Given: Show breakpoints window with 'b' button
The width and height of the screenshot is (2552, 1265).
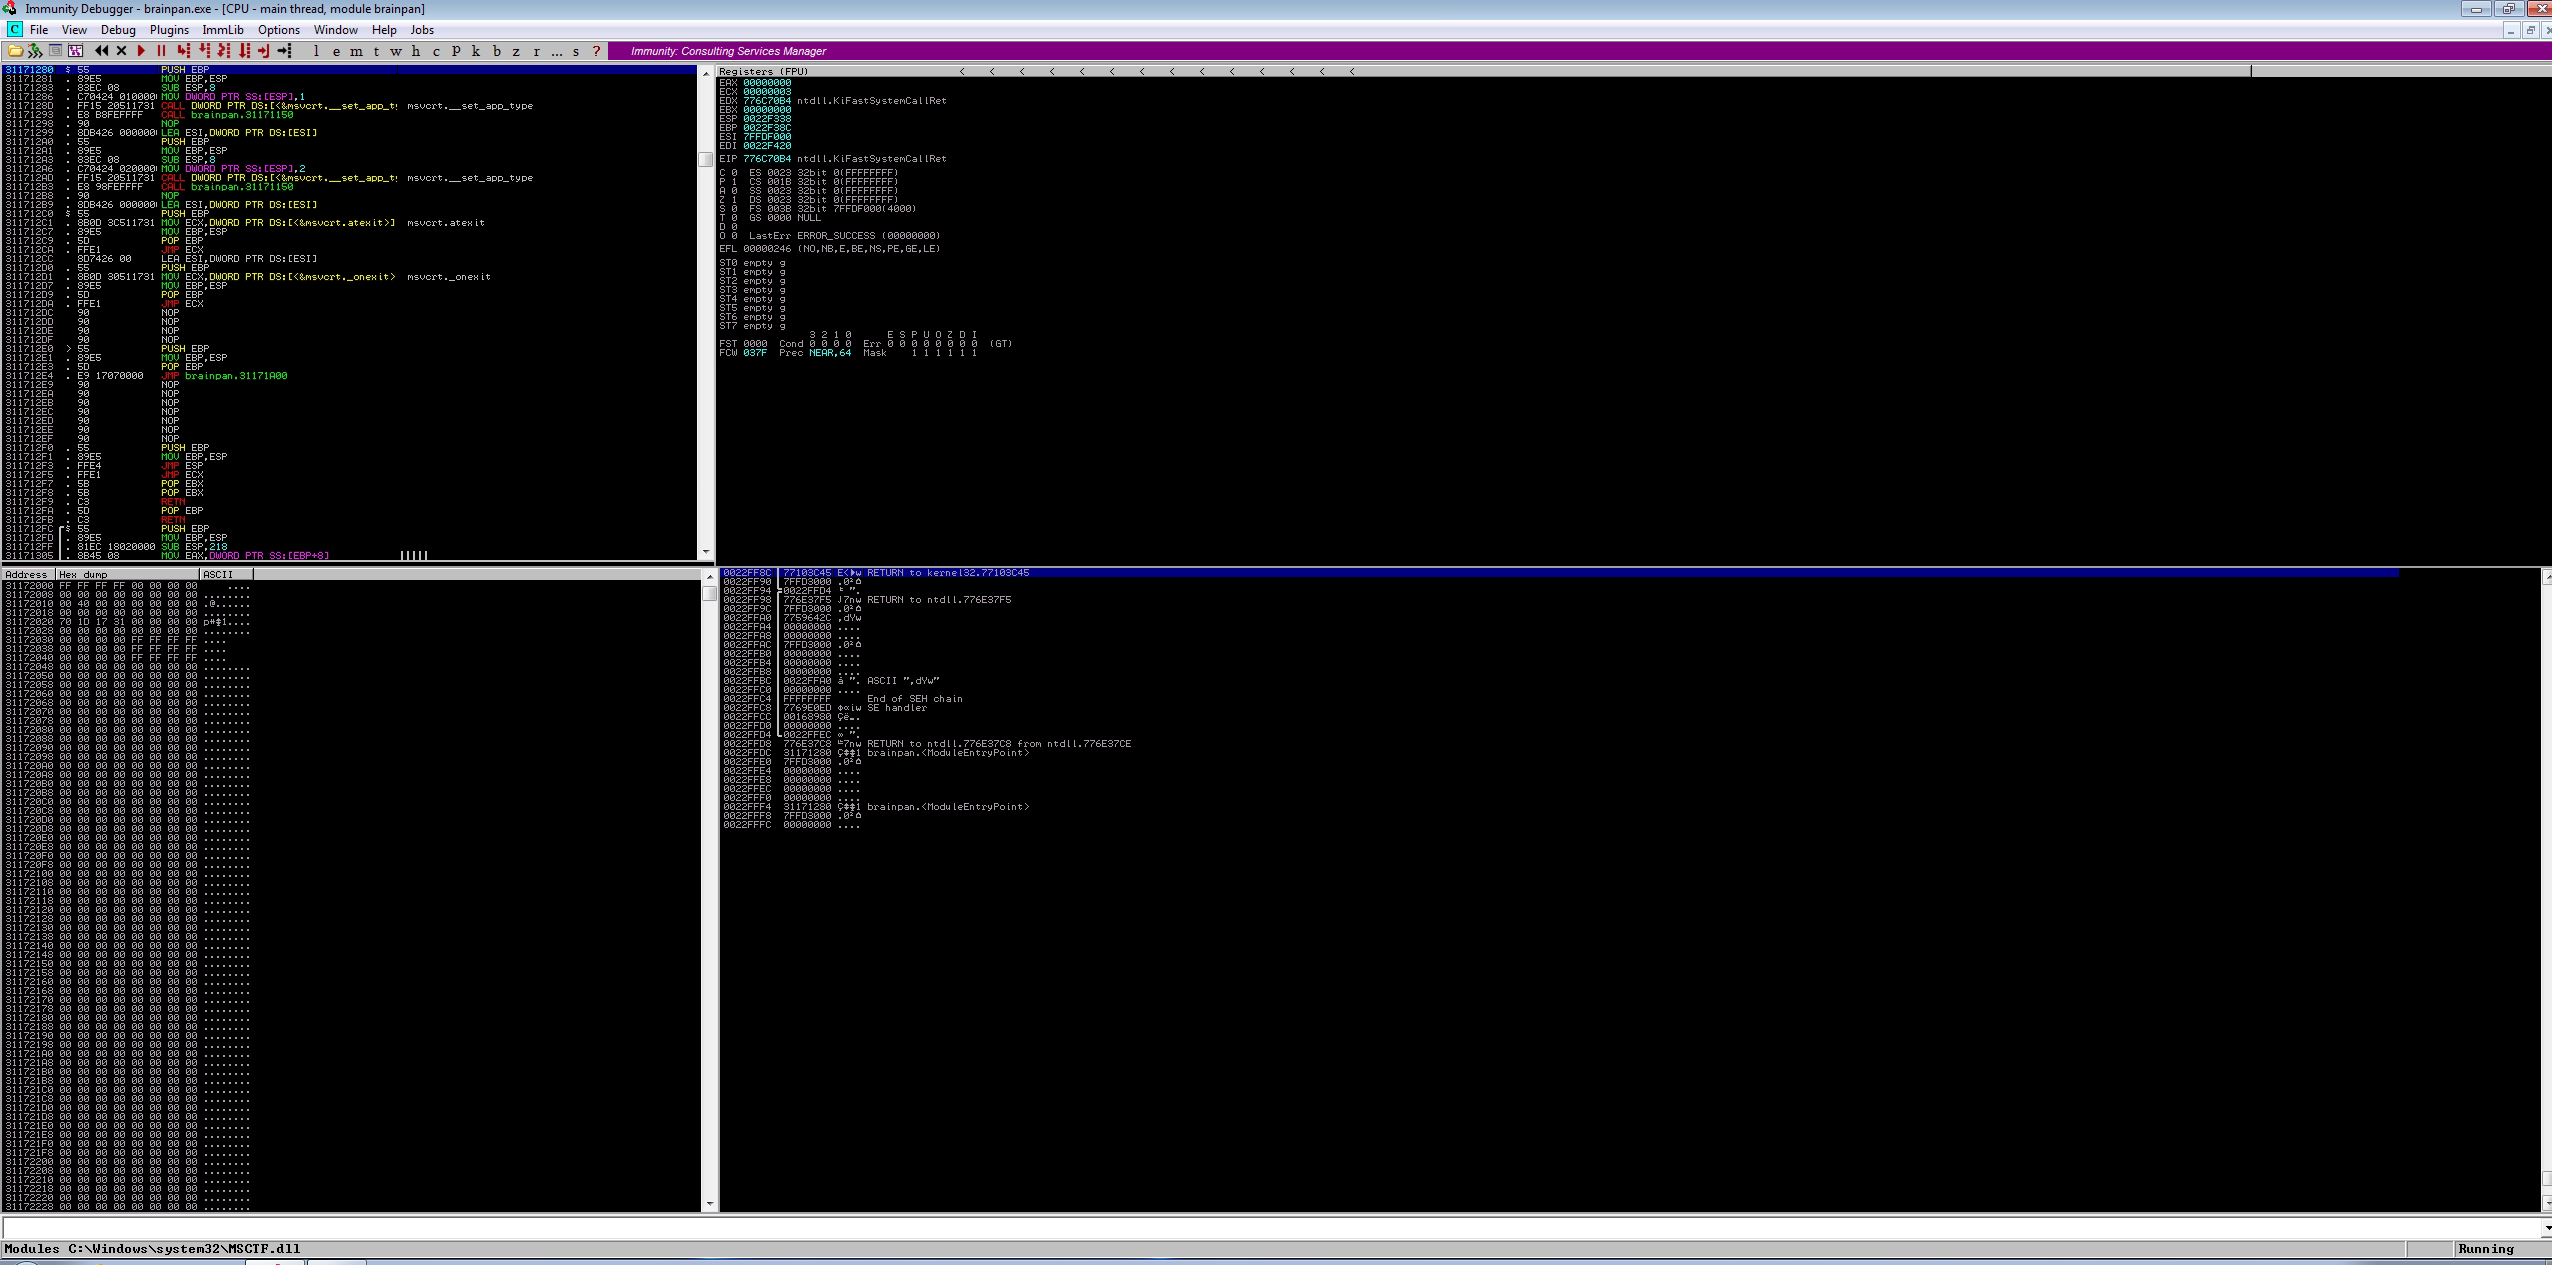Looking at the screenshot, I should (x=496, y=51).
